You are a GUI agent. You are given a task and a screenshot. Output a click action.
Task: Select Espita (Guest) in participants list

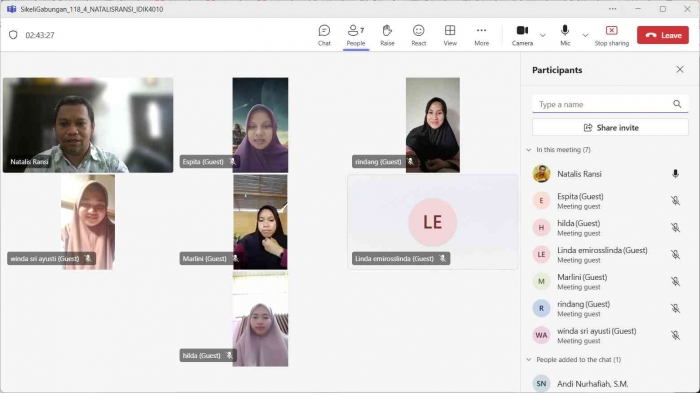(x=610, y=201)
